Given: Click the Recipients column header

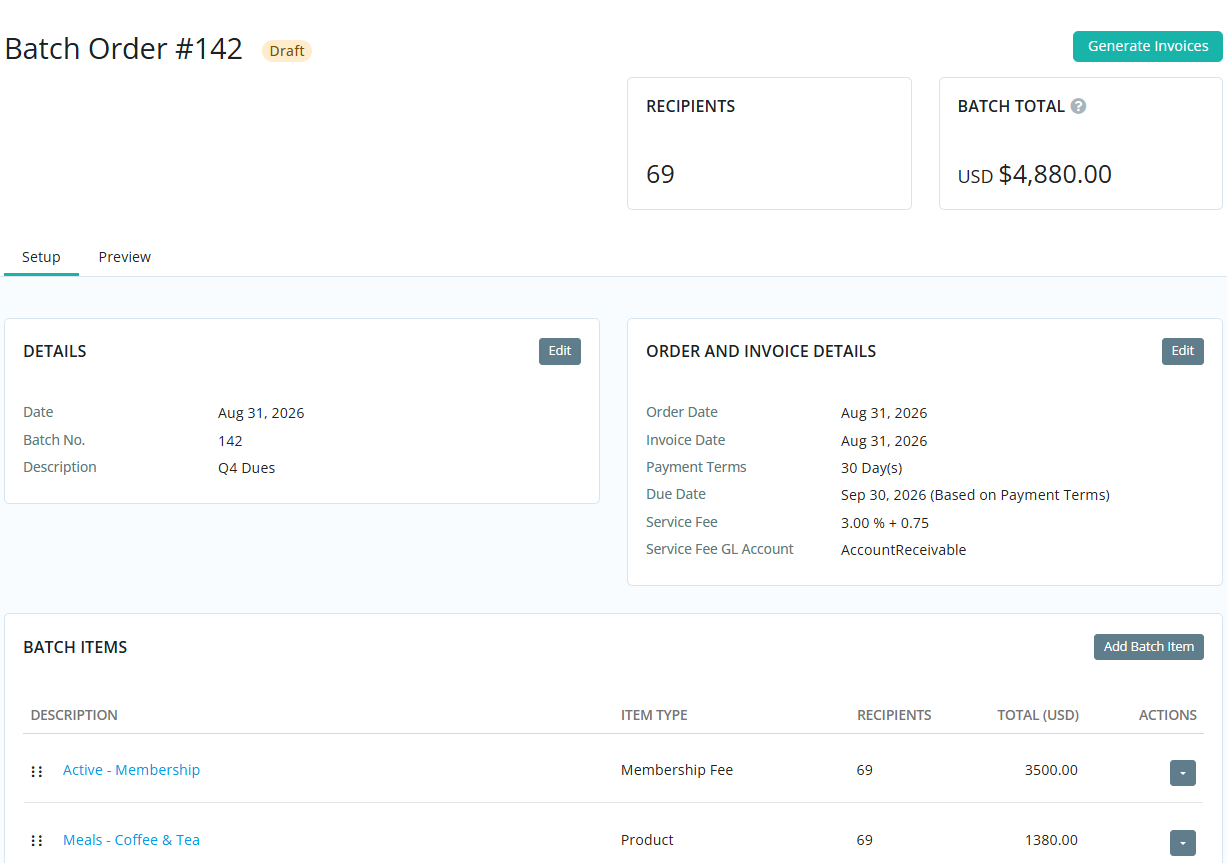Looking at the screenshot, I should click(x=894, y=715).
